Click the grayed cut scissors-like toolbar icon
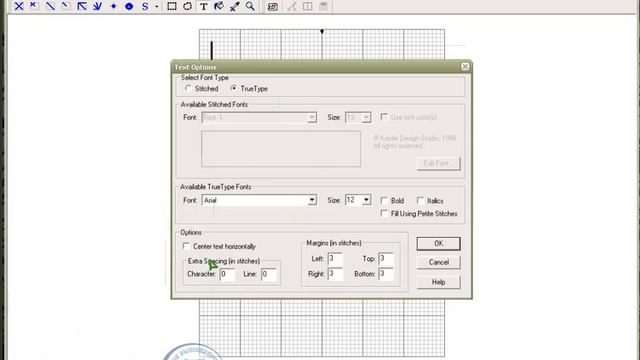The image size is (640, 360). [x=291, y=6]
